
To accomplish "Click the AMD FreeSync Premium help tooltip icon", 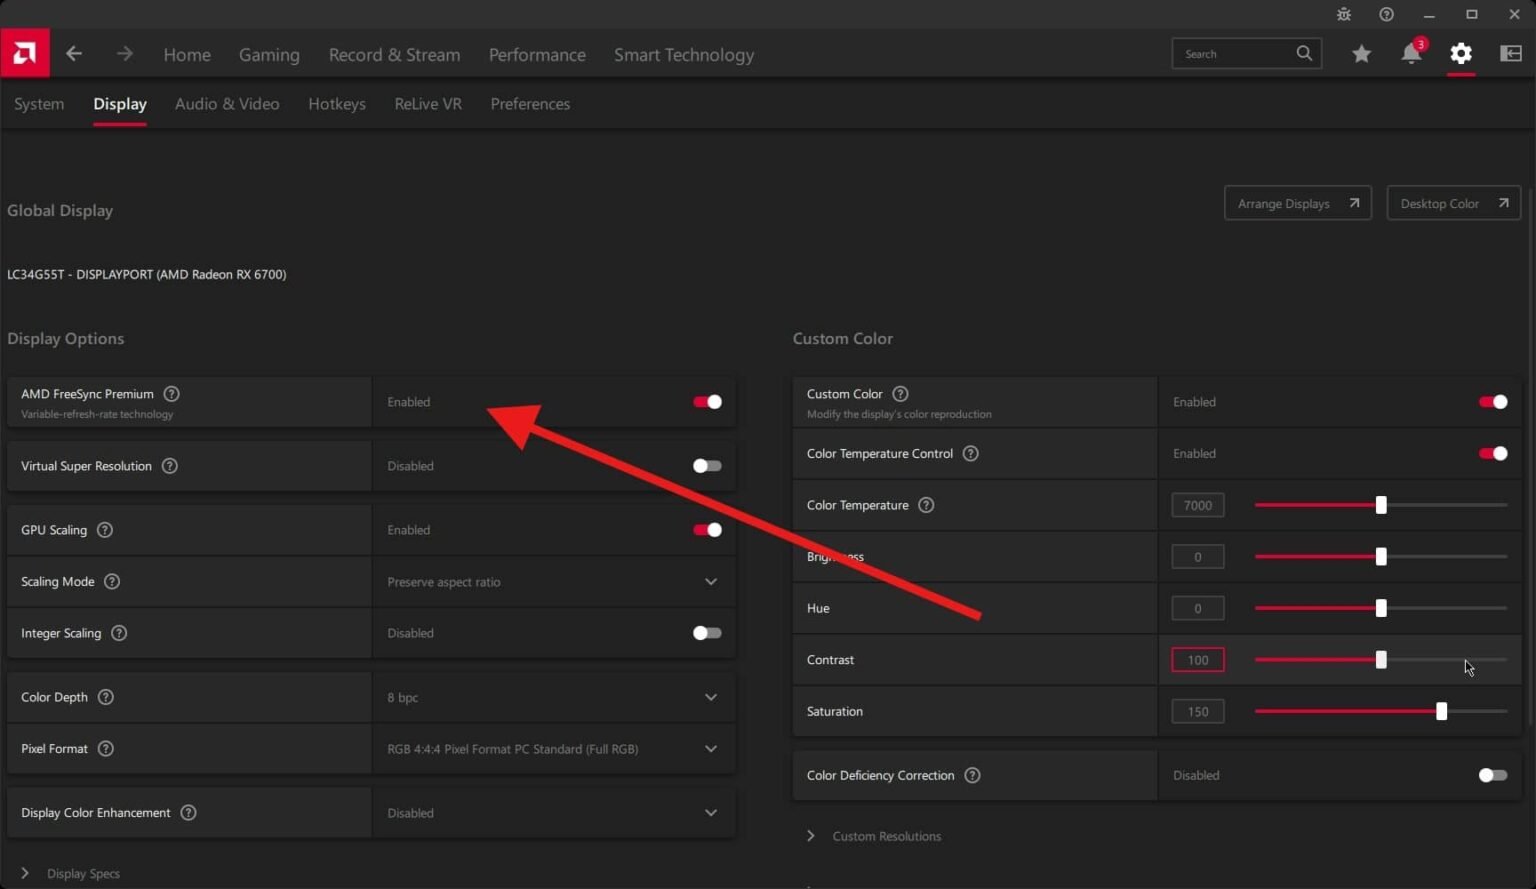I will 171,393.
